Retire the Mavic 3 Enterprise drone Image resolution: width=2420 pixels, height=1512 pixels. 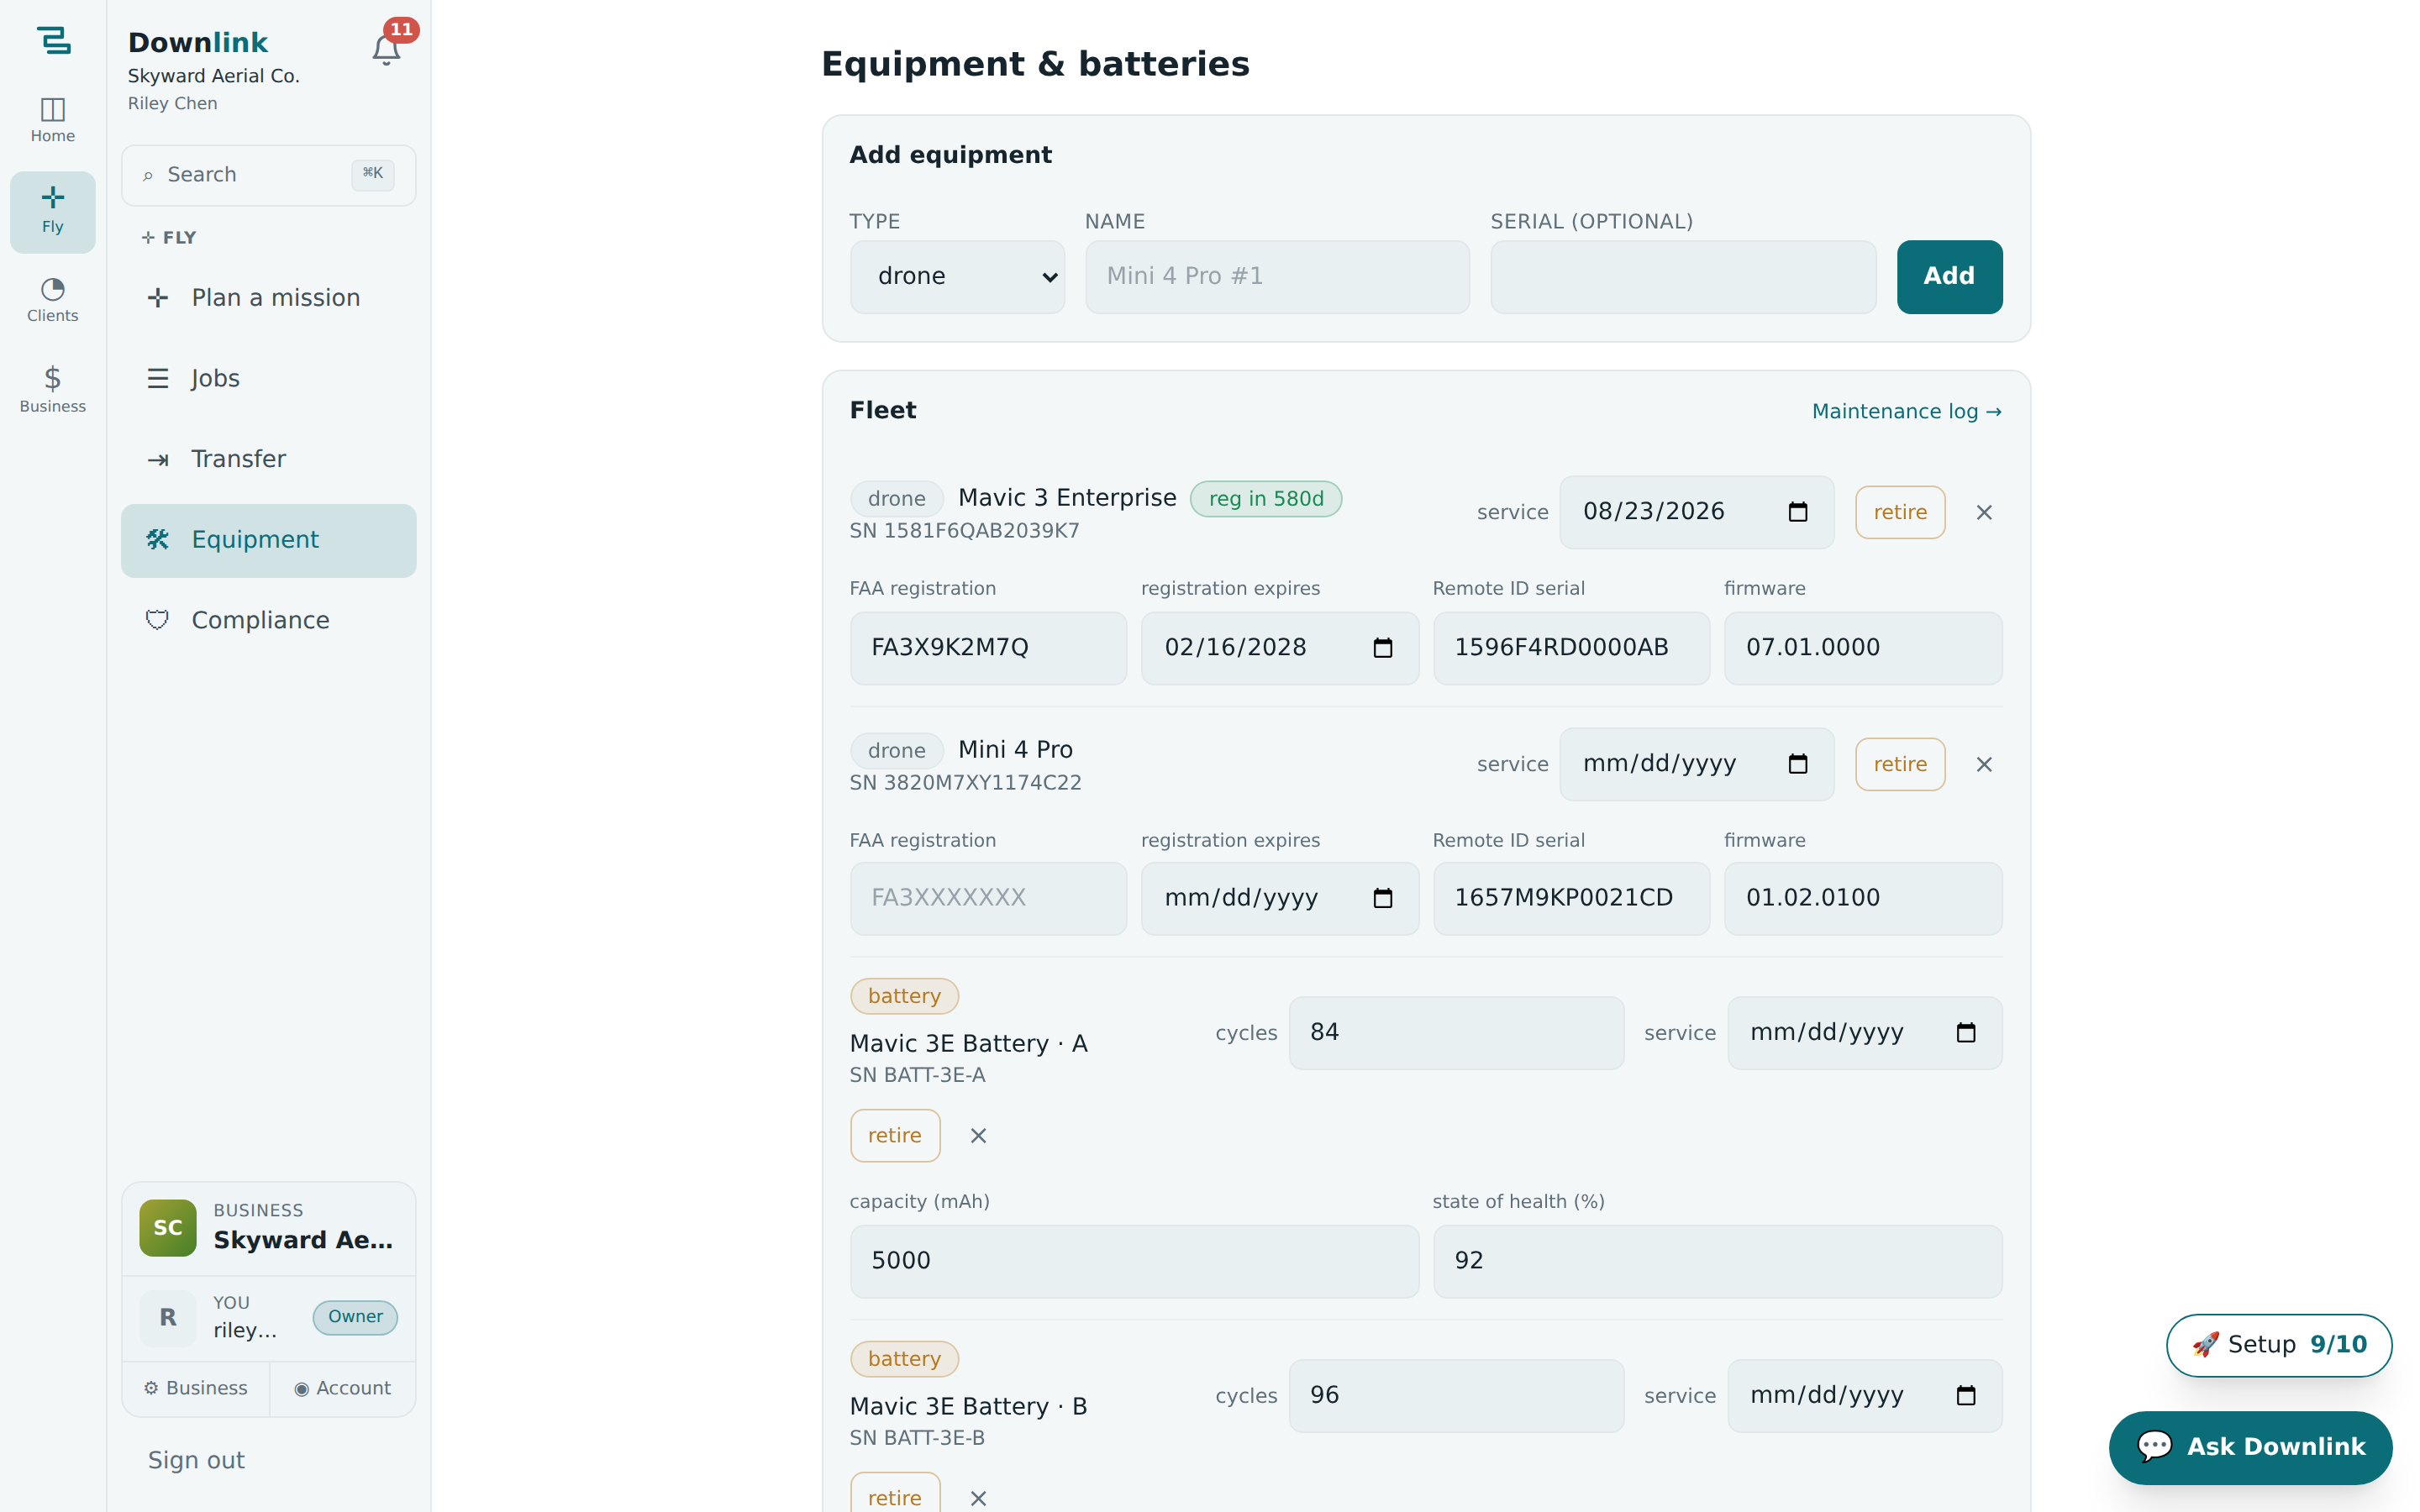tap(1900, 512)
